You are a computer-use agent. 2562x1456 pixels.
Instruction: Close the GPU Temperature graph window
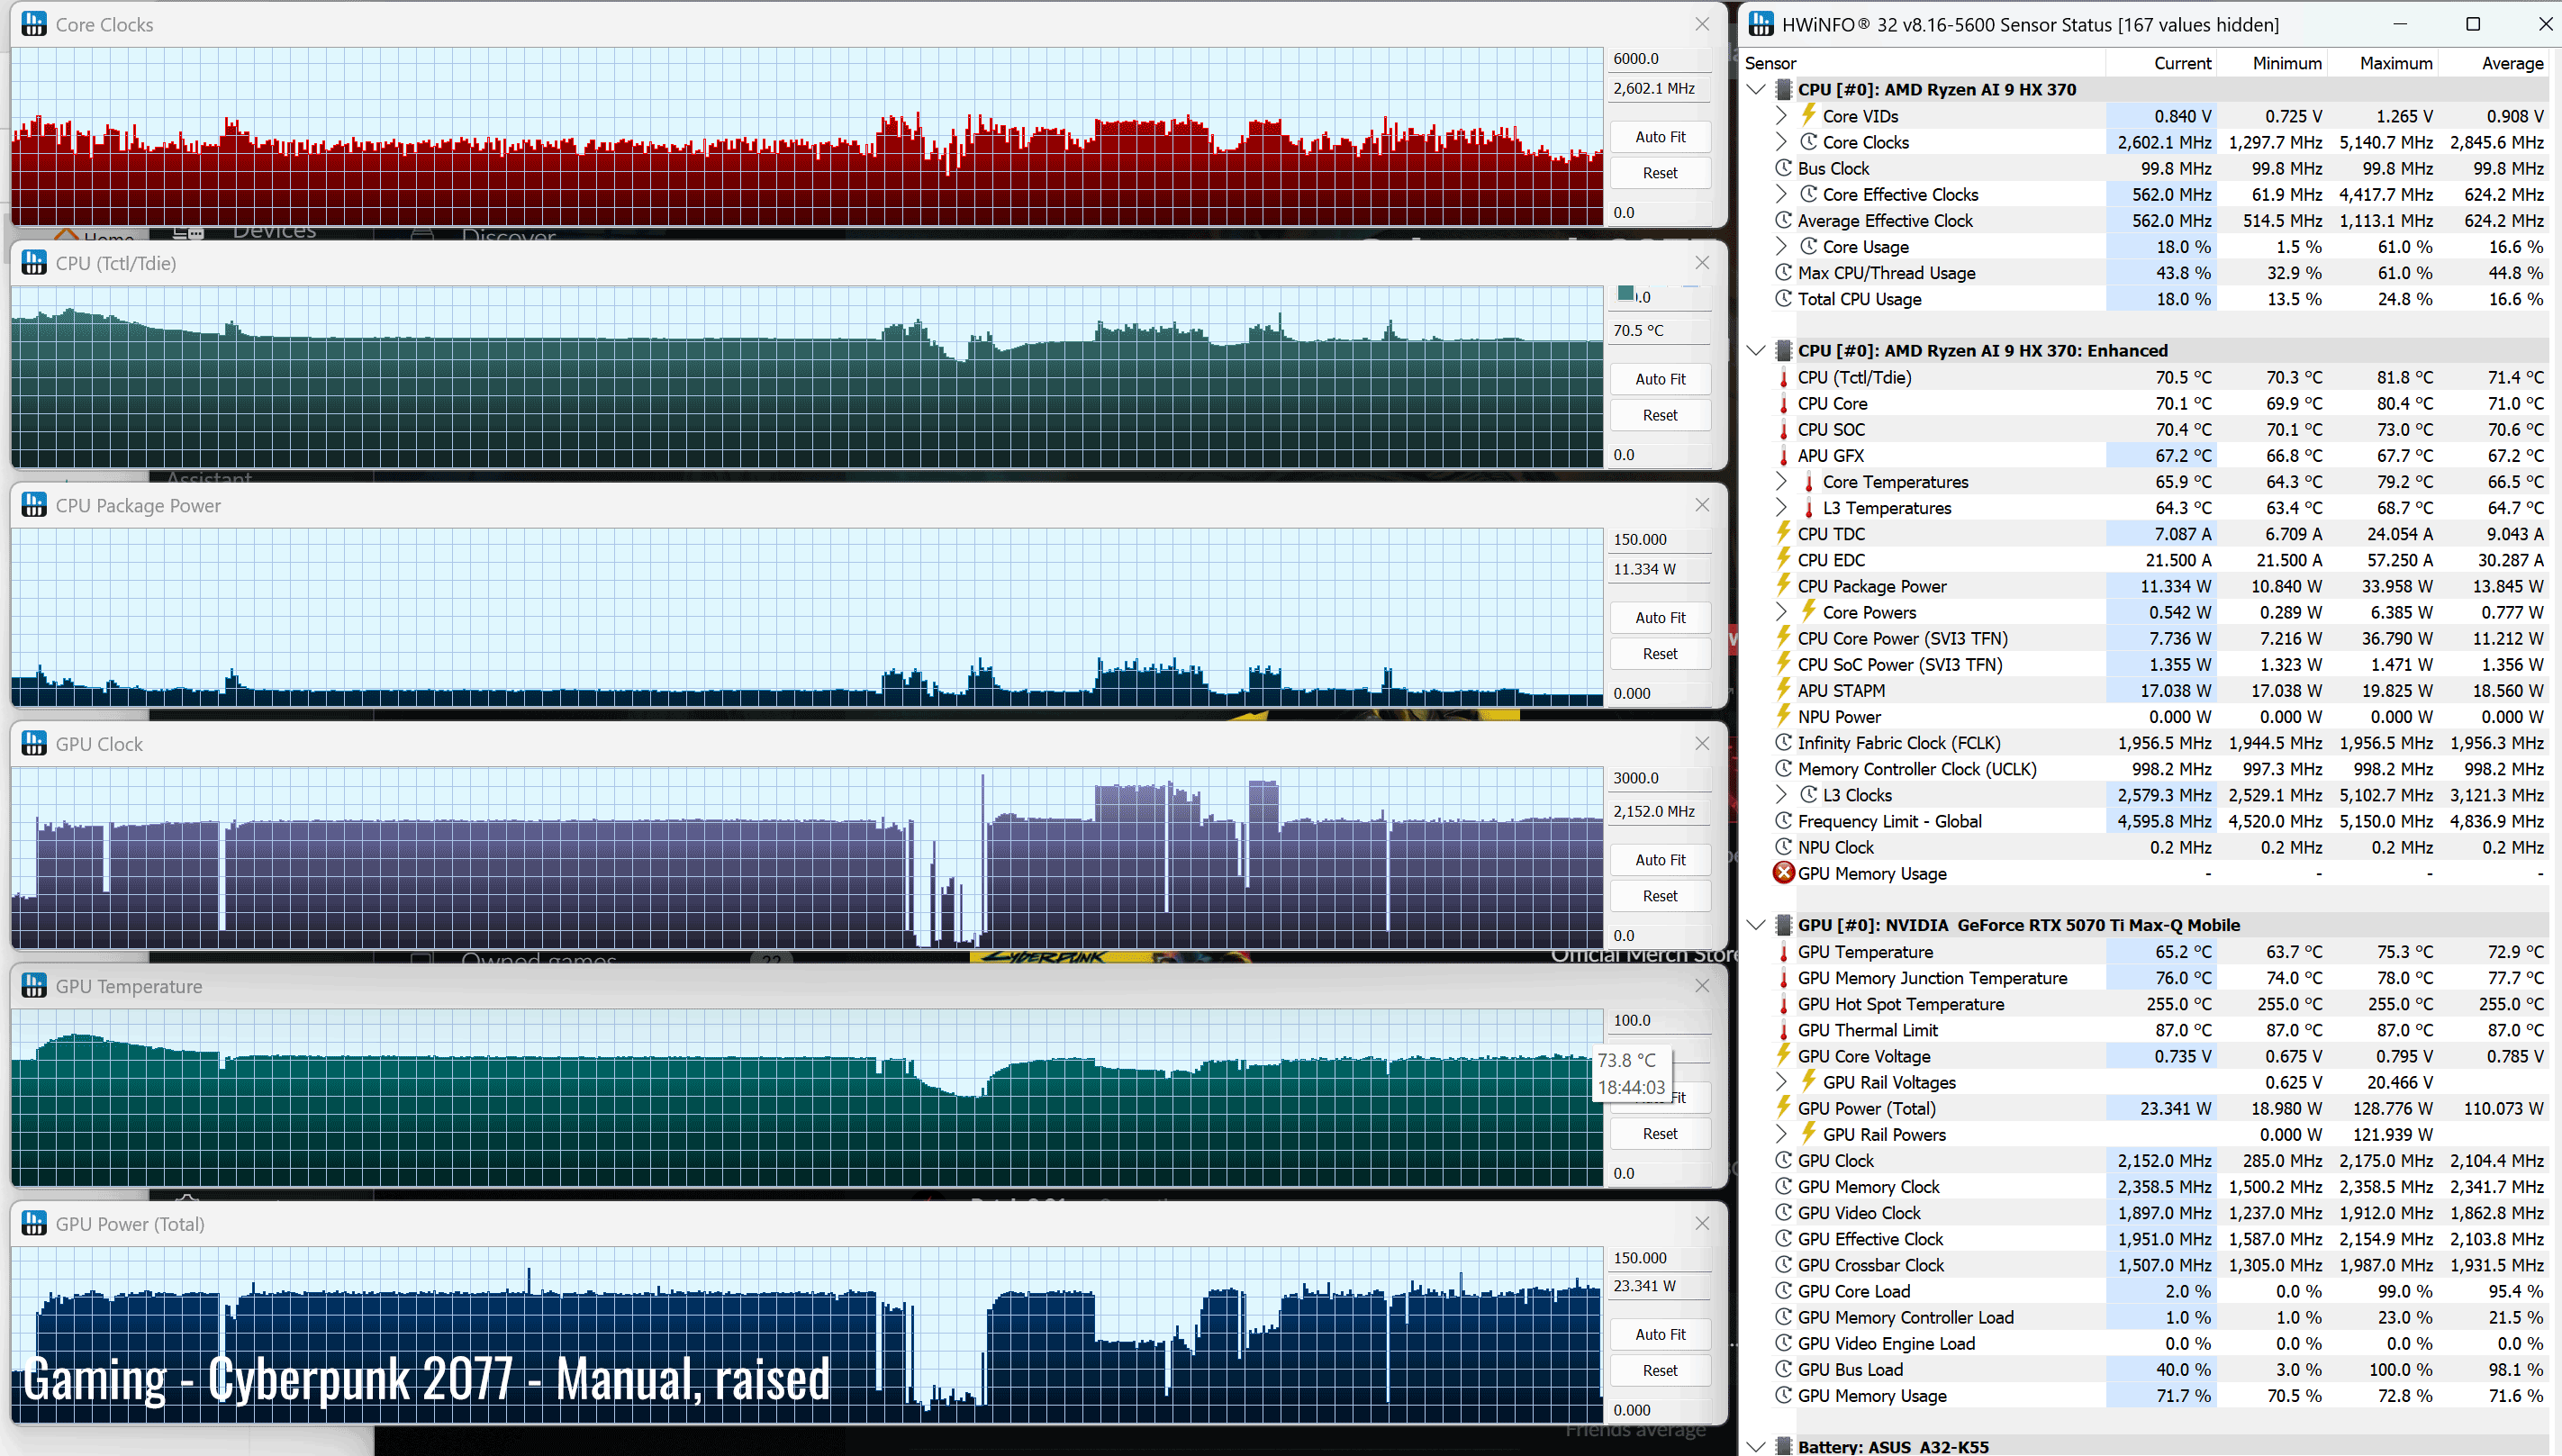point(1702,986)
